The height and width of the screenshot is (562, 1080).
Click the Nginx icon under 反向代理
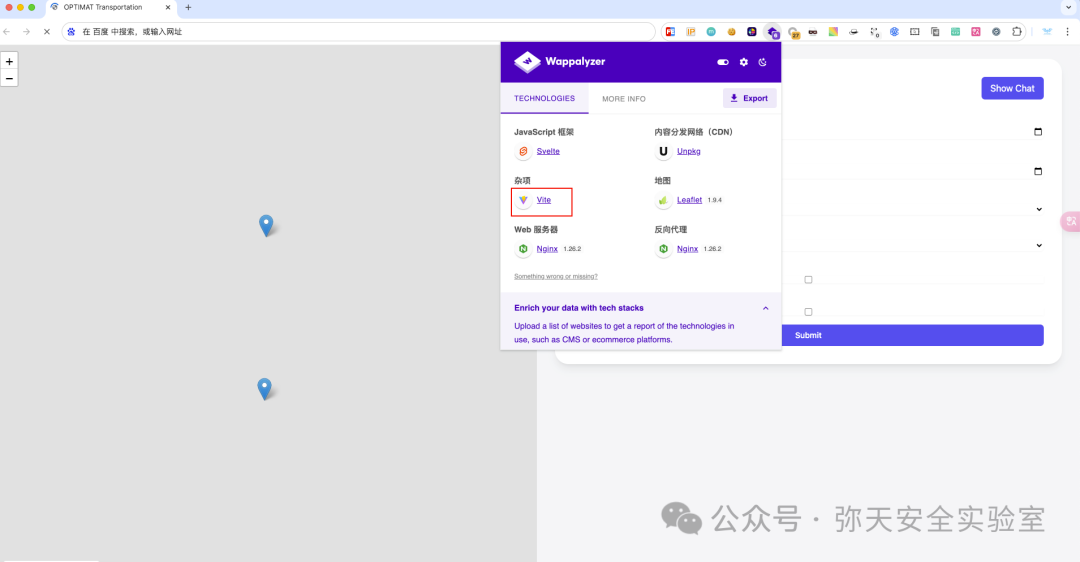pyautogui.click(x=663, y=249)
